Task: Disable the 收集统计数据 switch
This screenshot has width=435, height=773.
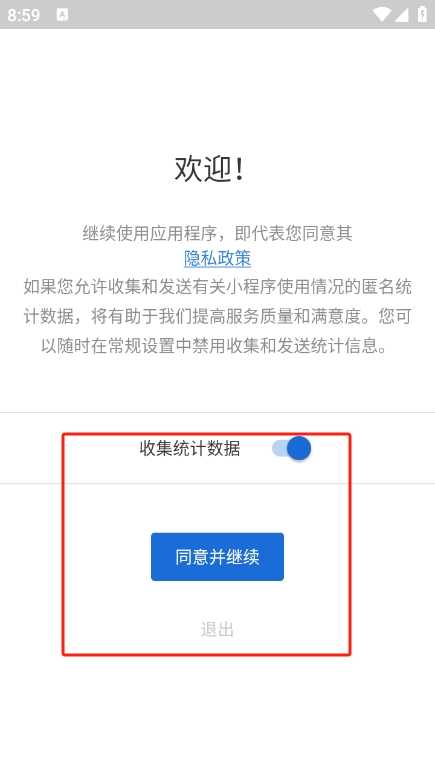Action: coord(291,448)
